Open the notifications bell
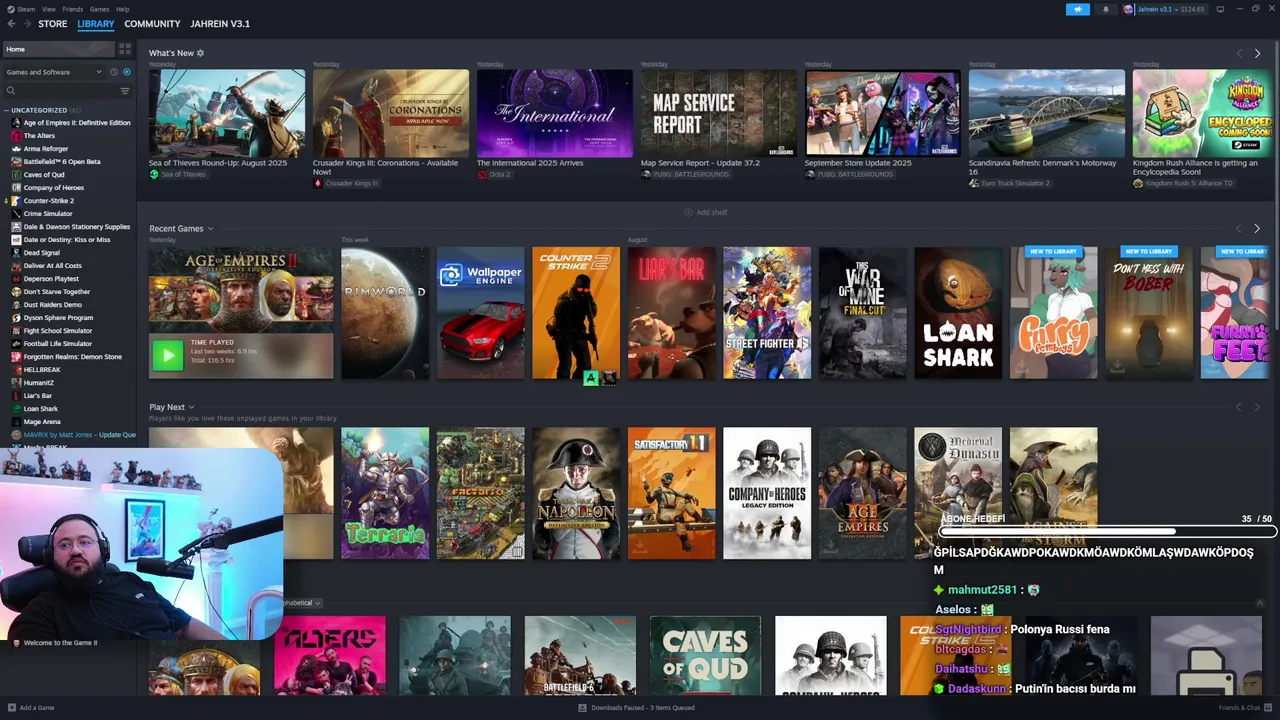This screenshot has width=1280, height=720. [1105, 9]
